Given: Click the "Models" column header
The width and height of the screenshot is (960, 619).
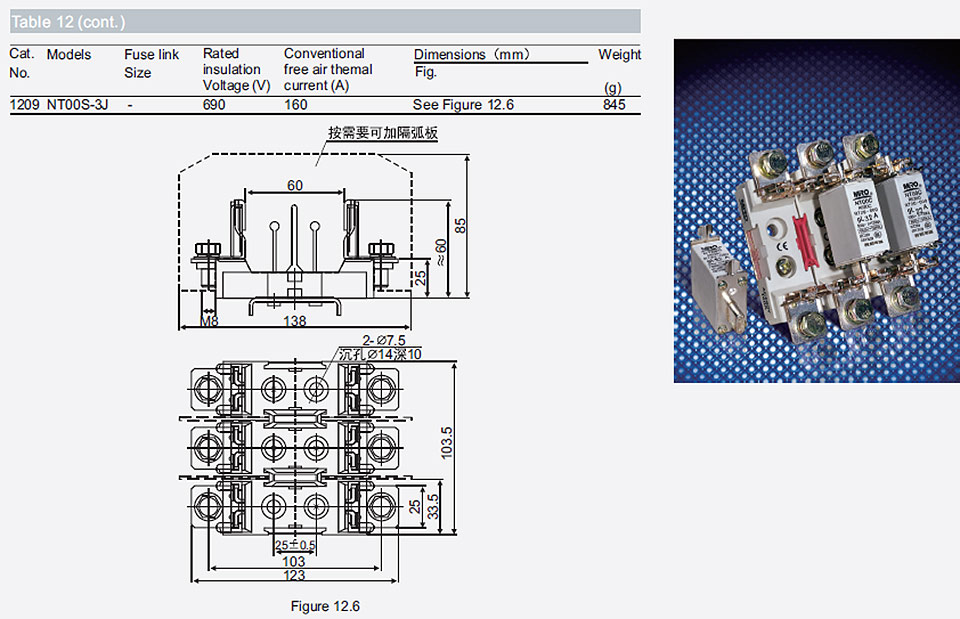Looking at the screenshot, I should [x=69, y=54].
